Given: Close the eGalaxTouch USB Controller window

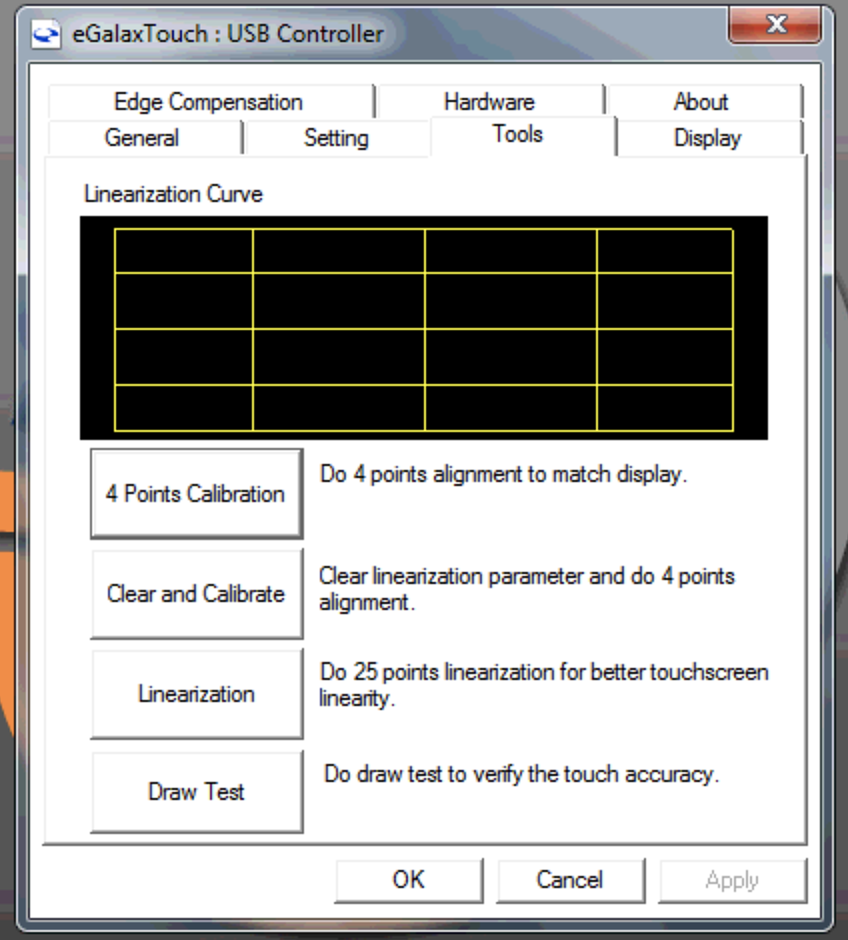Looking at the screenshot, I should tap(776, 25).
